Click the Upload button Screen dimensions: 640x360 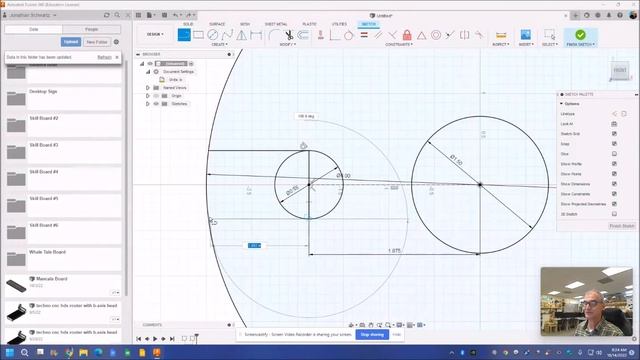coord(71,42)
